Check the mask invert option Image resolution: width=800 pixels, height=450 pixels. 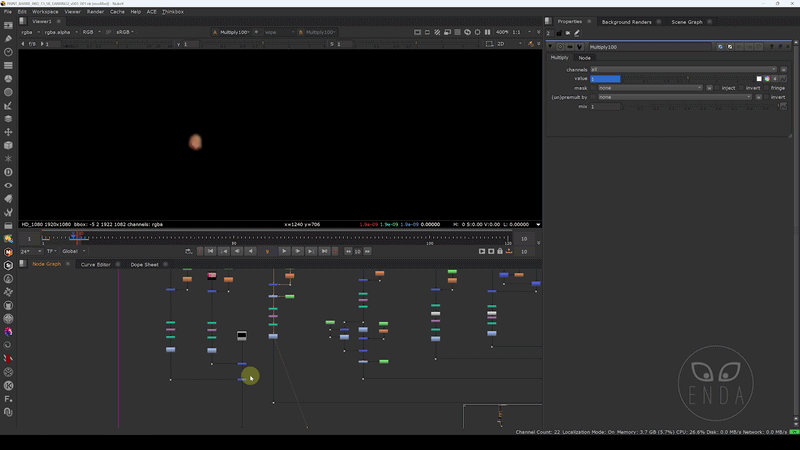pos(742,88)
